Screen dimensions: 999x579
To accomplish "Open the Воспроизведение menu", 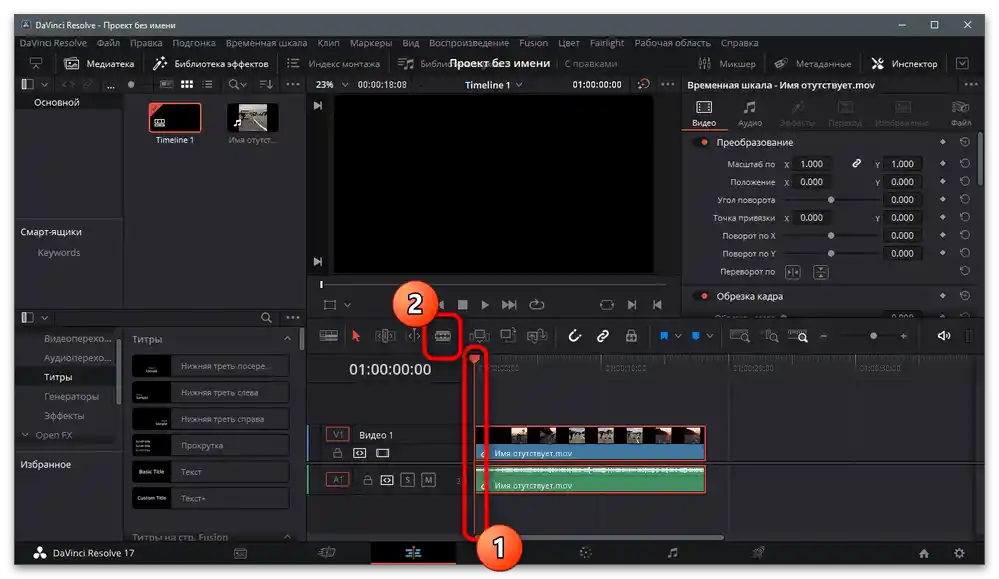I will coord(469,43).
